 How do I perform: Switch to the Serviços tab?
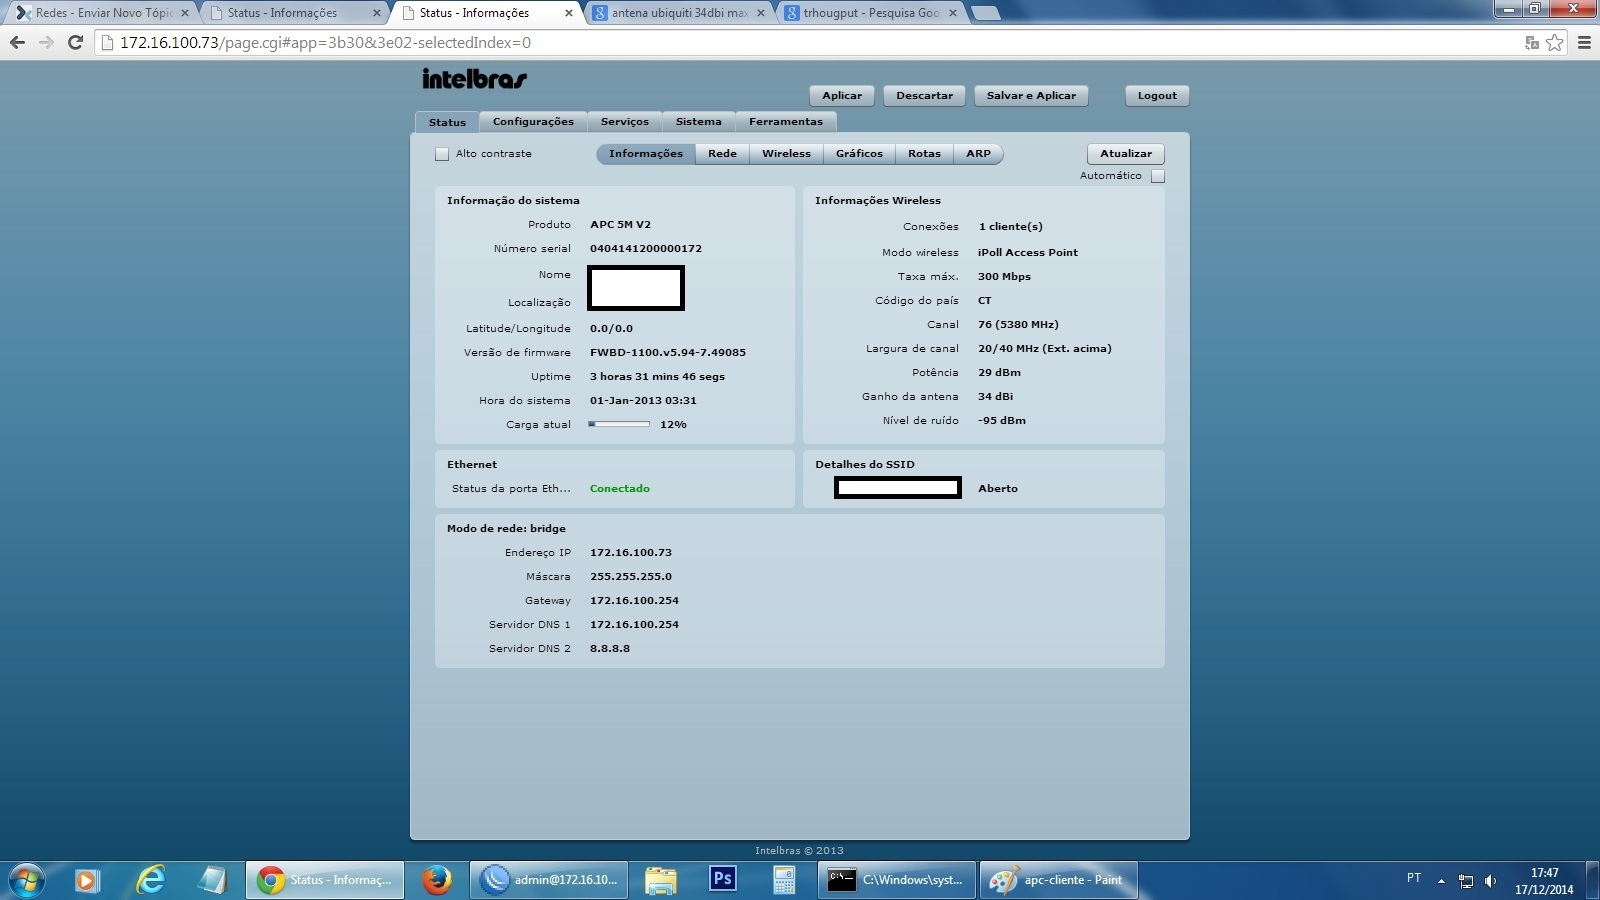tap(625, 122)
